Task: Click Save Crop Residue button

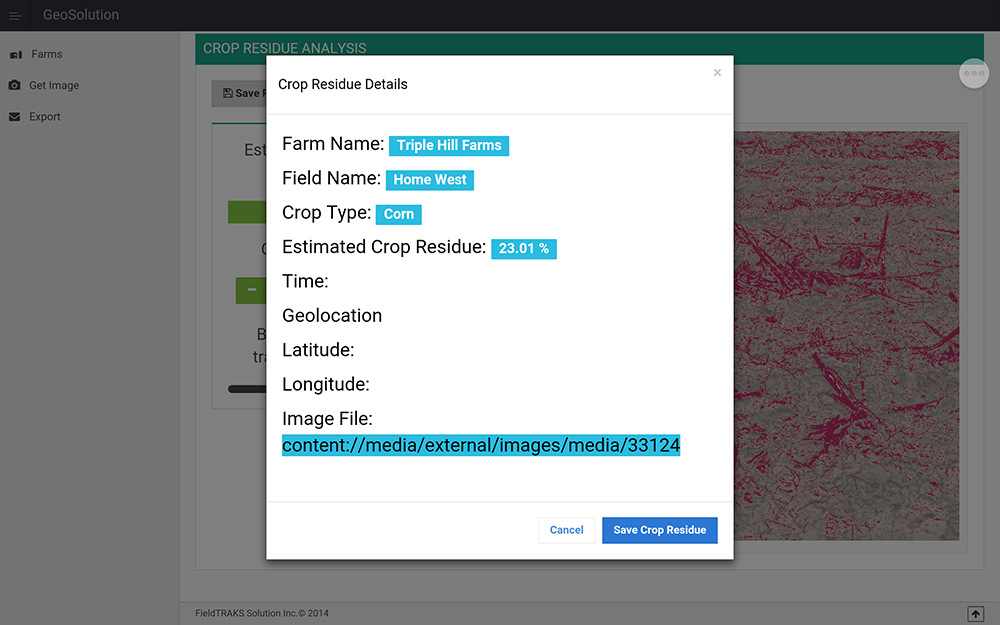Action: [x=659, y=530]
